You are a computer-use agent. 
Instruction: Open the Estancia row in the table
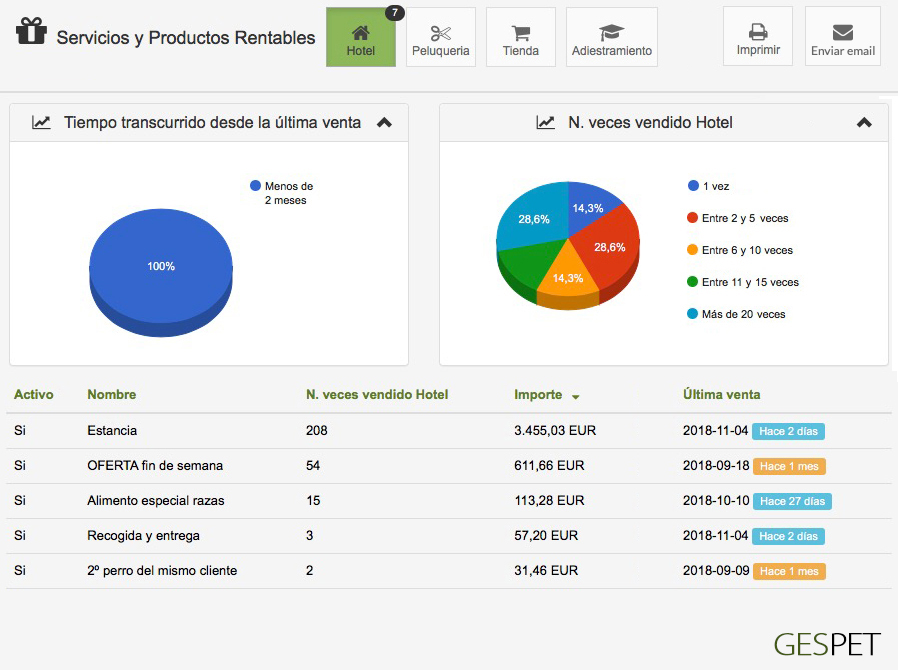coord(112,431)
